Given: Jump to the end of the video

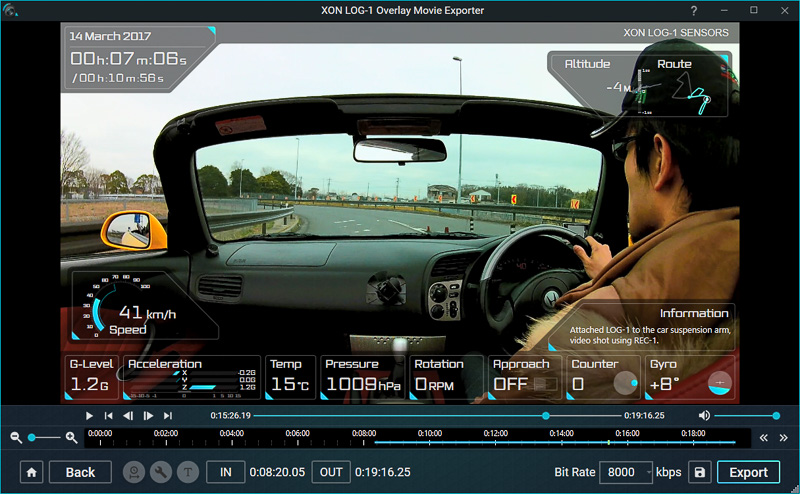Looking at the screenshot, I should tap(168, 416).
